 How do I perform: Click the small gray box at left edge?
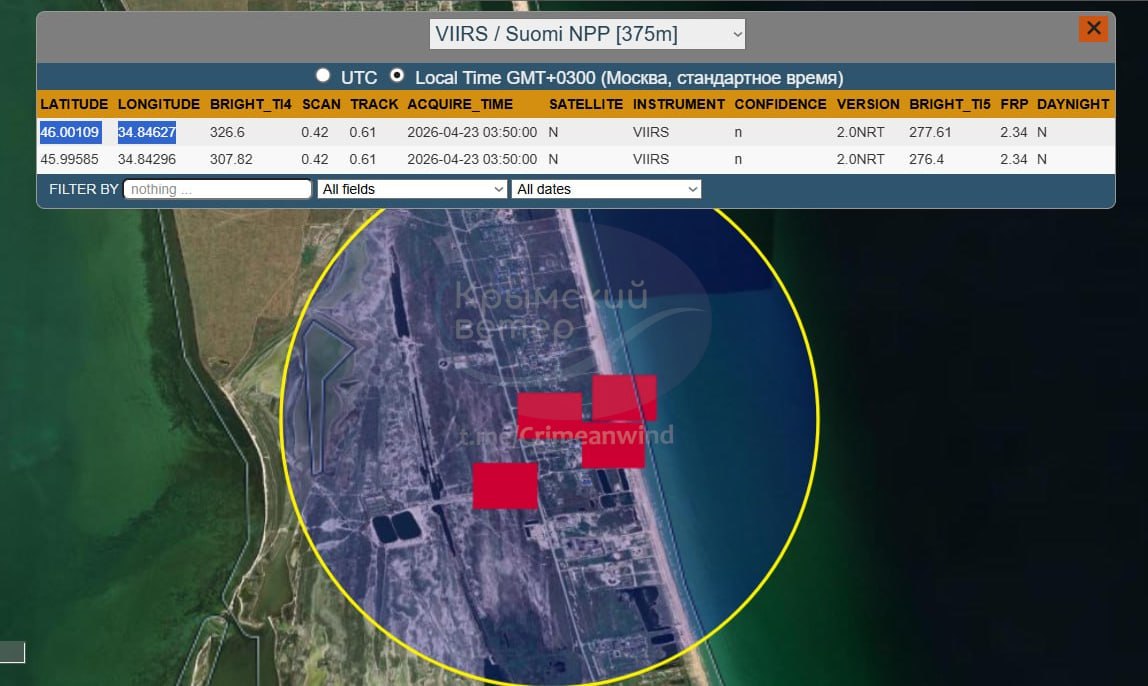(x=12, y=652)
